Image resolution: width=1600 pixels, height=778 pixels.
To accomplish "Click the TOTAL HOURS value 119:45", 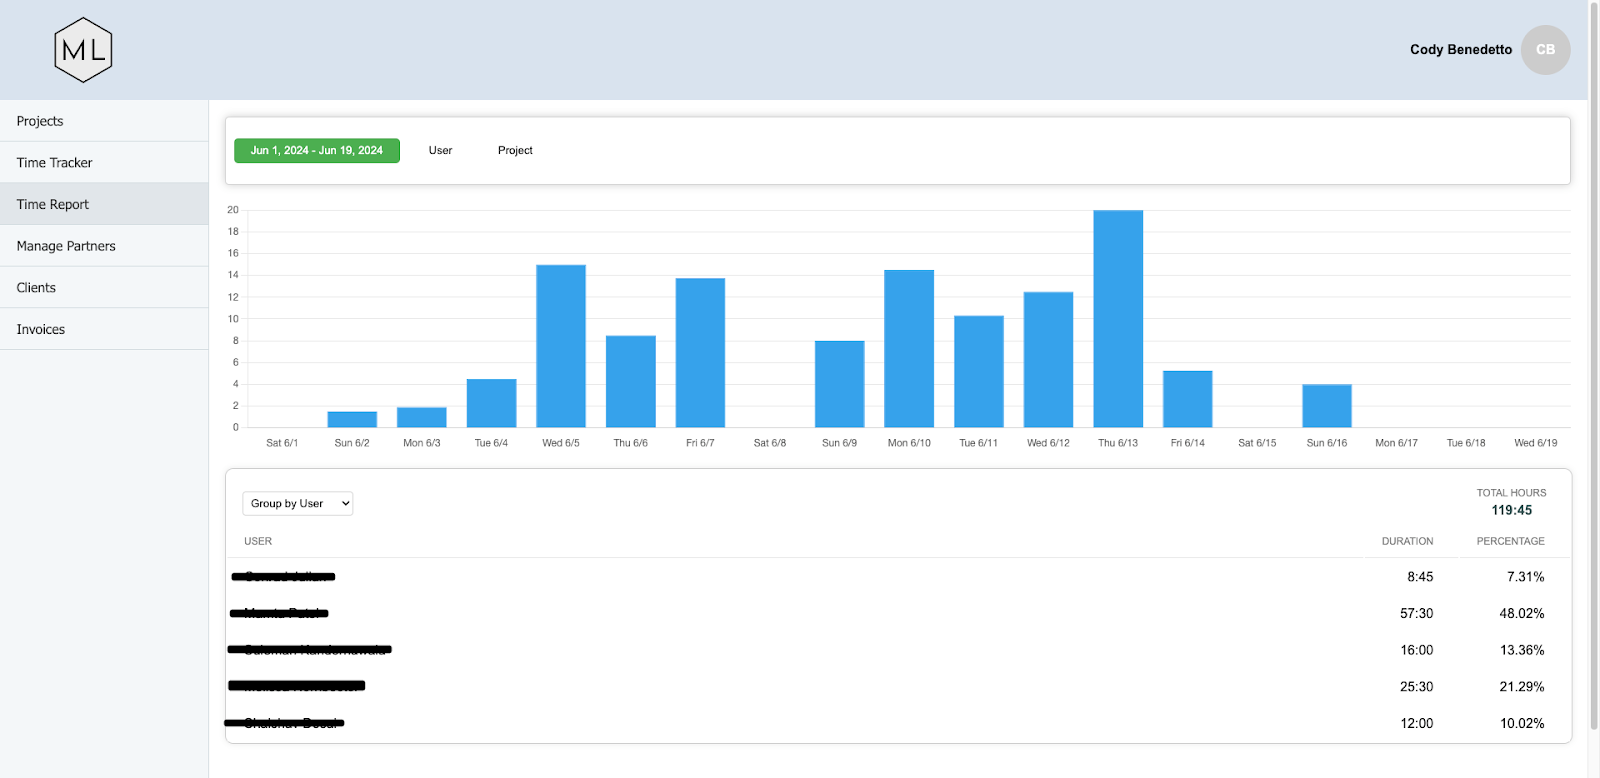I will (1511, 510).
